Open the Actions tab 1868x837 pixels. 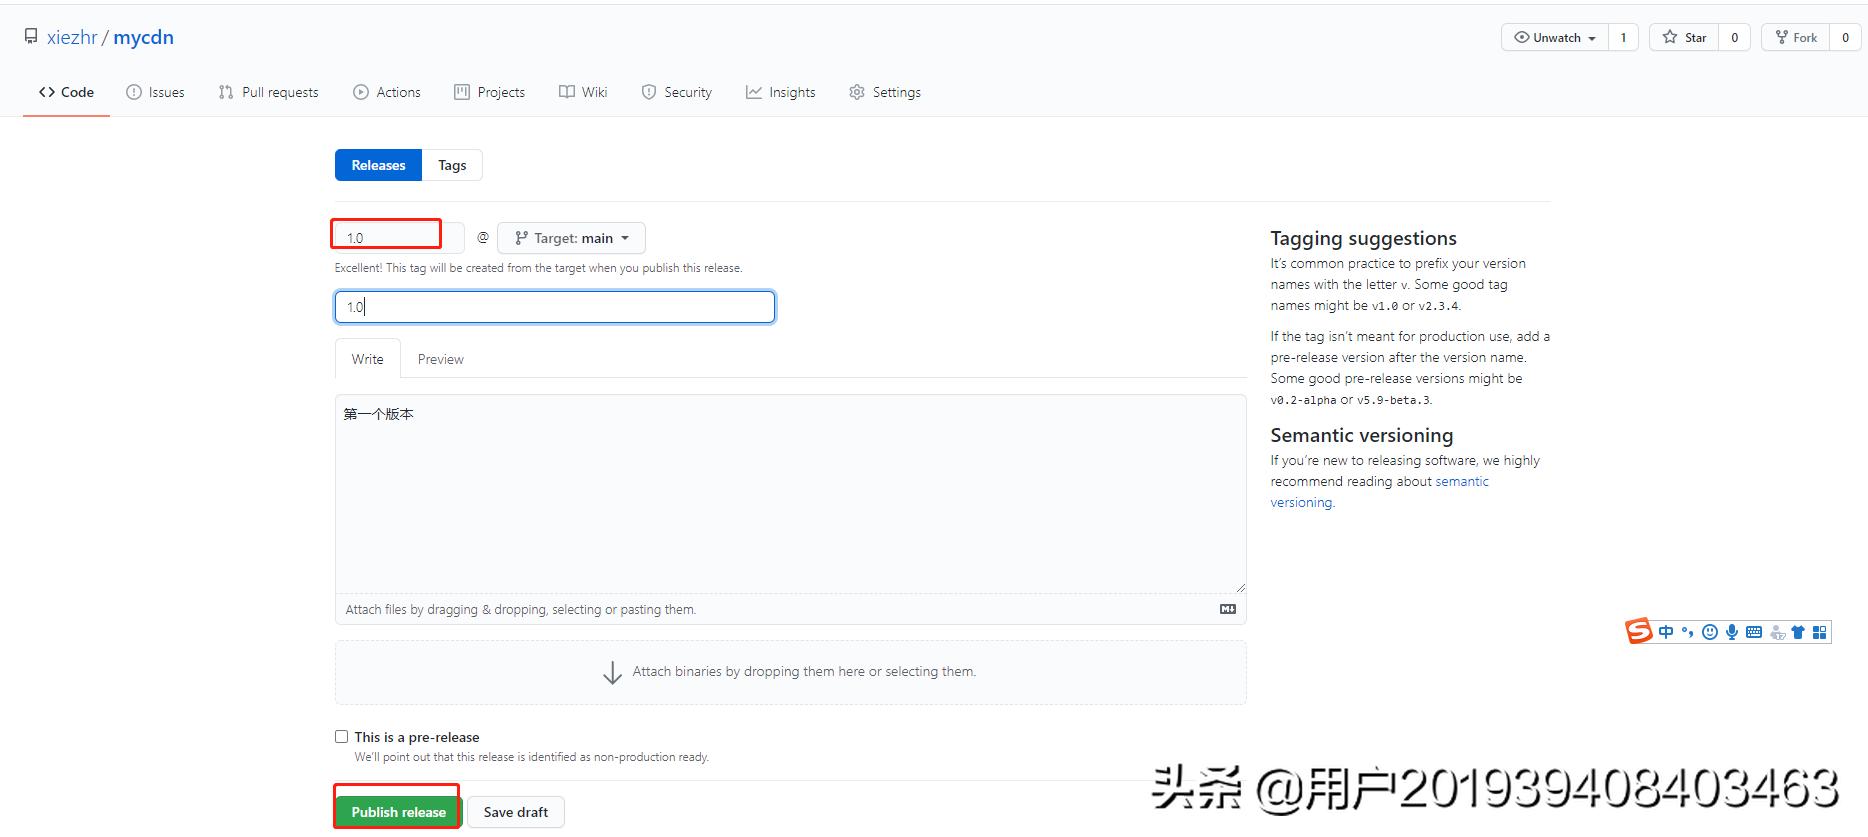[x=386, y=92]
